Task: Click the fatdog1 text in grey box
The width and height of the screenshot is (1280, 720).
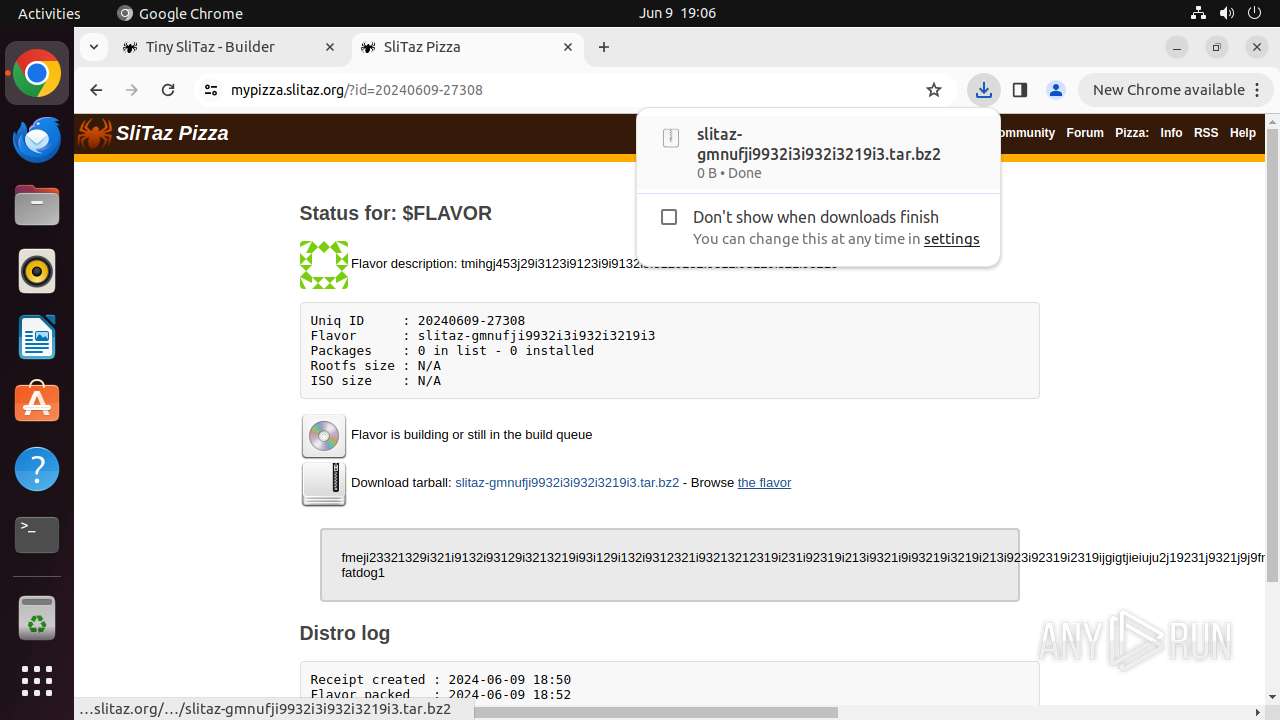Action: pyautogui.click(x=363, y=573)
